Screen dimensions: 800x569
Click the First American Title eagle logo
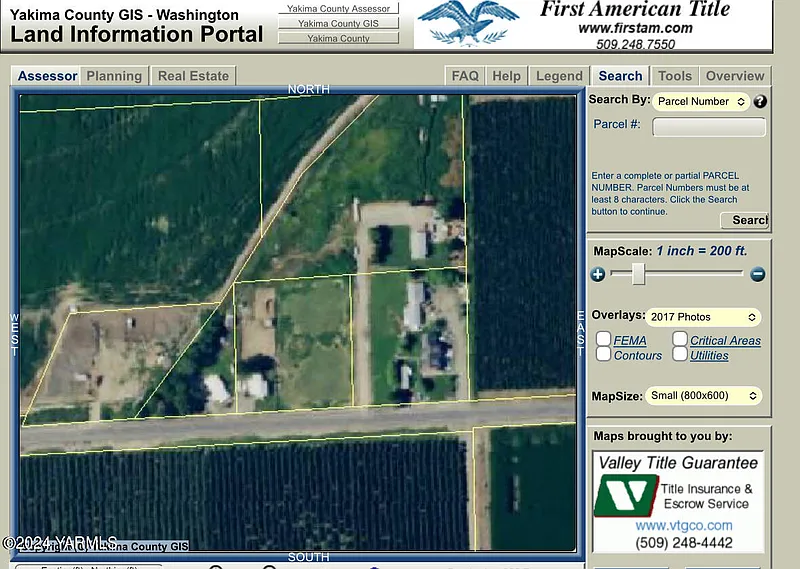468,23
